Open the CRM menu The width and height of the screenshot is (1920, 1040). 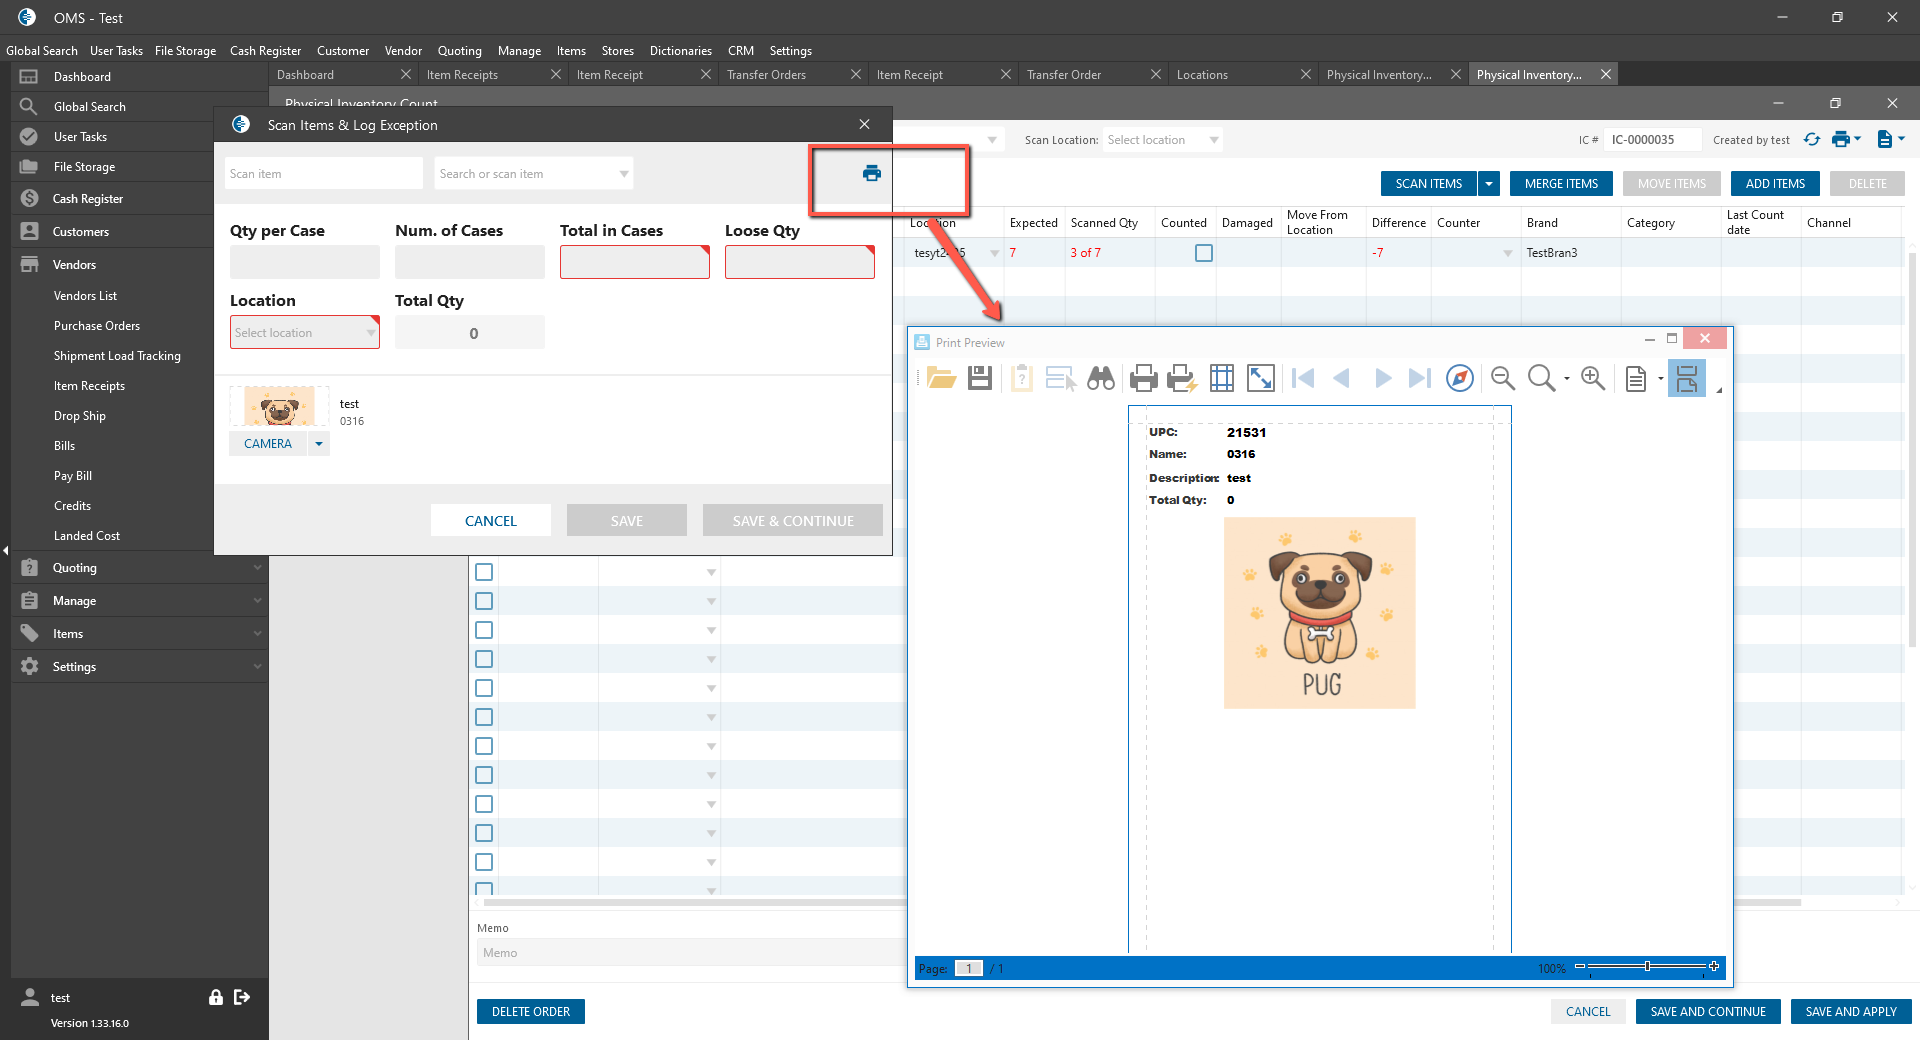pos(741,51)
